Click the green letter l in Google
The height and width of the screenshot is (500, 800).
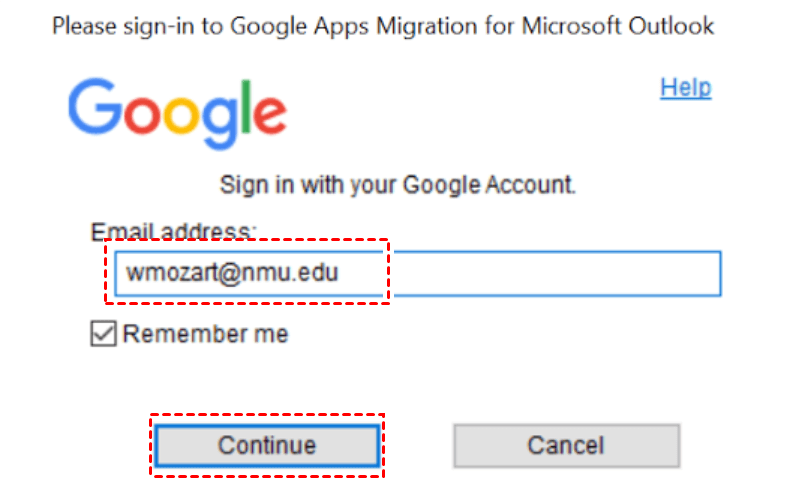tap(245, 103)
